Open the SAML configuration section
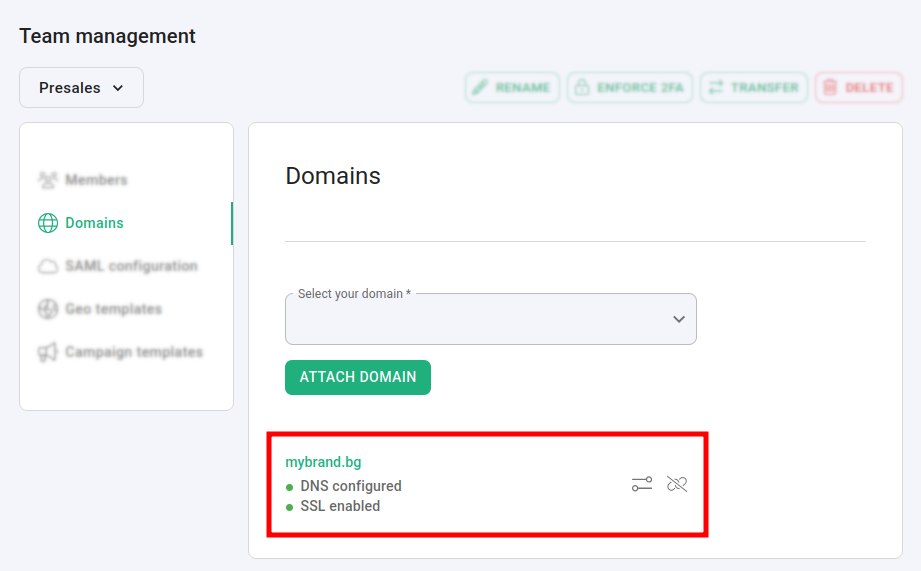Viewport: 921px width, 571px height. click(131, 266)
